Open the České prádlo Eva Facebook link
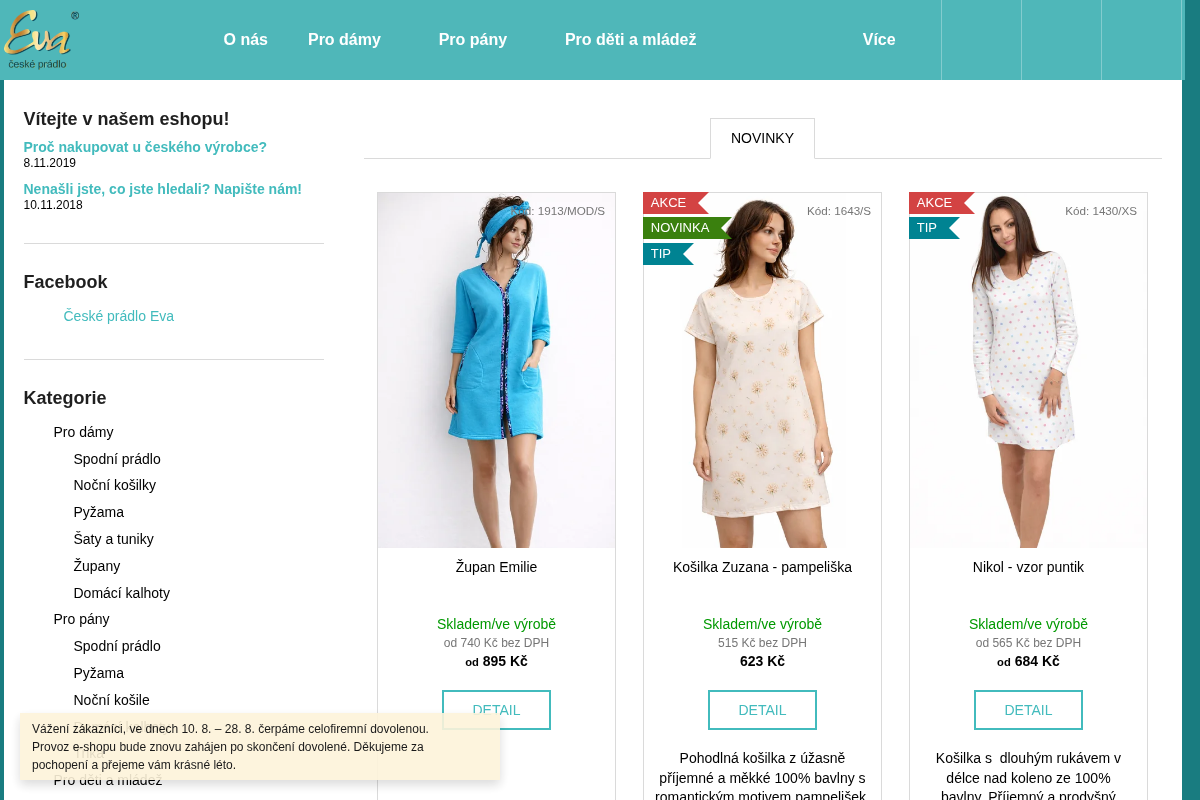The image size is (1200, 800). (118, 316)
